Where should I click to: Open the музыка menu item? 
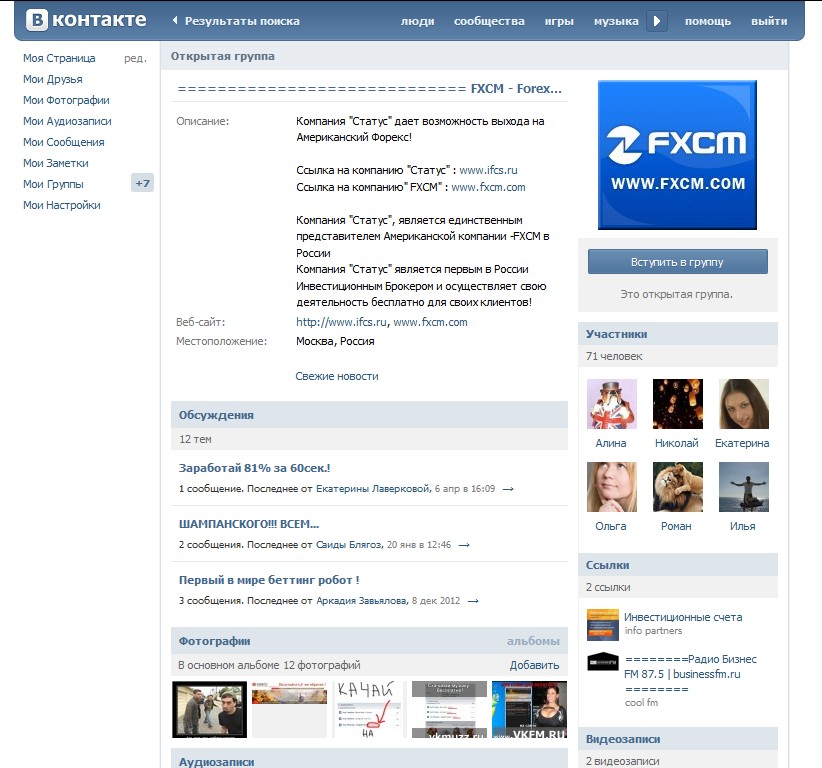tap(616, 21)
